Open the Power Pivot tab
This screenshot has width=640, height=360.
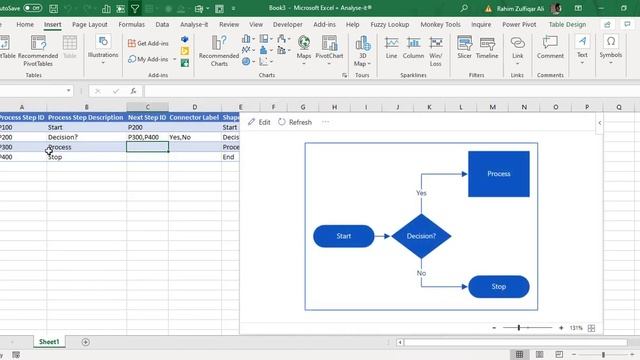(x=519, y=24)
